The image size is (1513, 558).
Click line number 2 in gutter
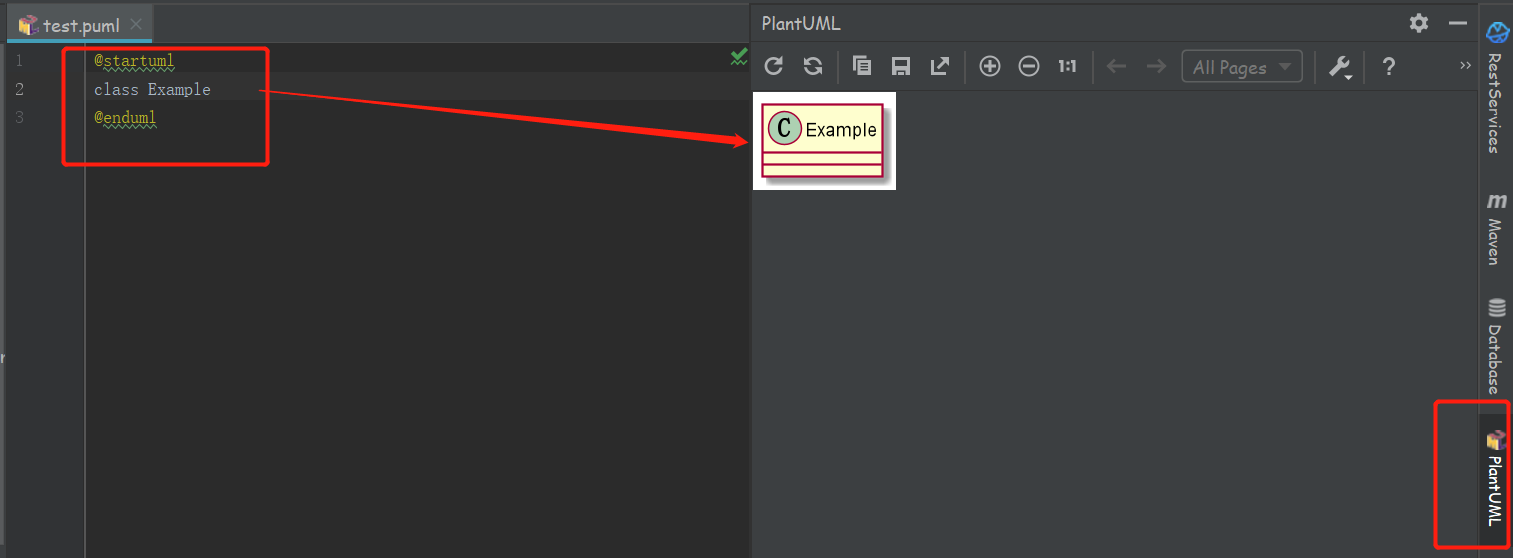(x=18, y=89)
